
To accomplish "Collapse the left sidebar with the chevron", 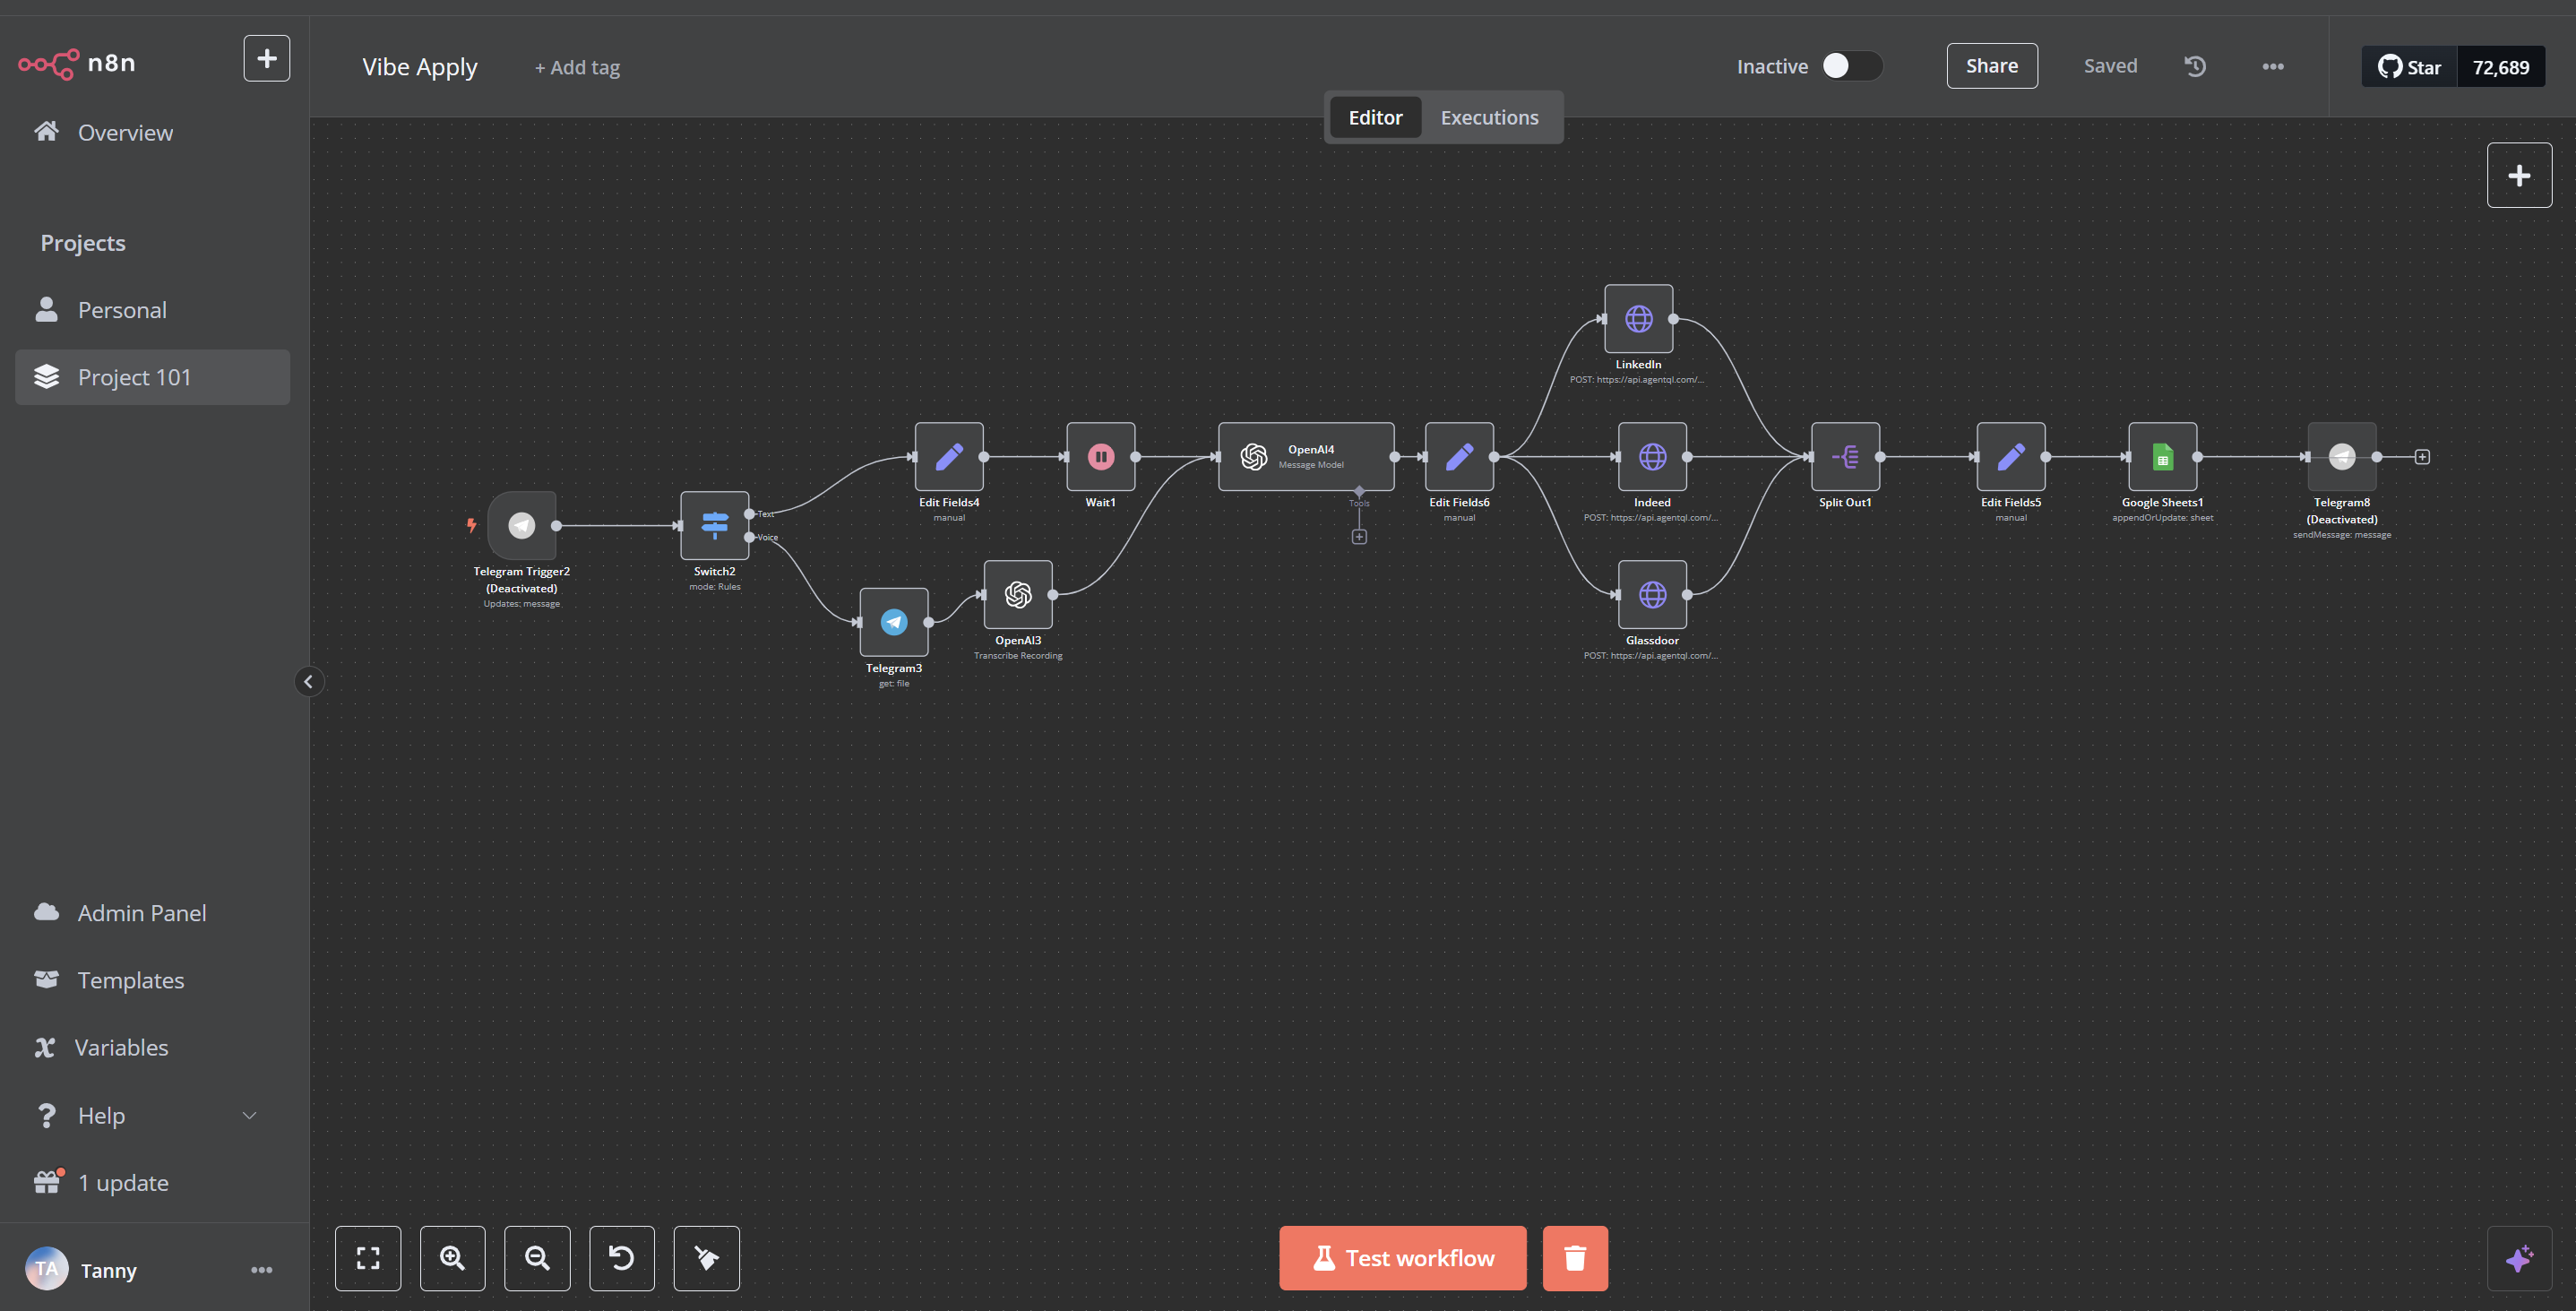I will tap(309, 682).
